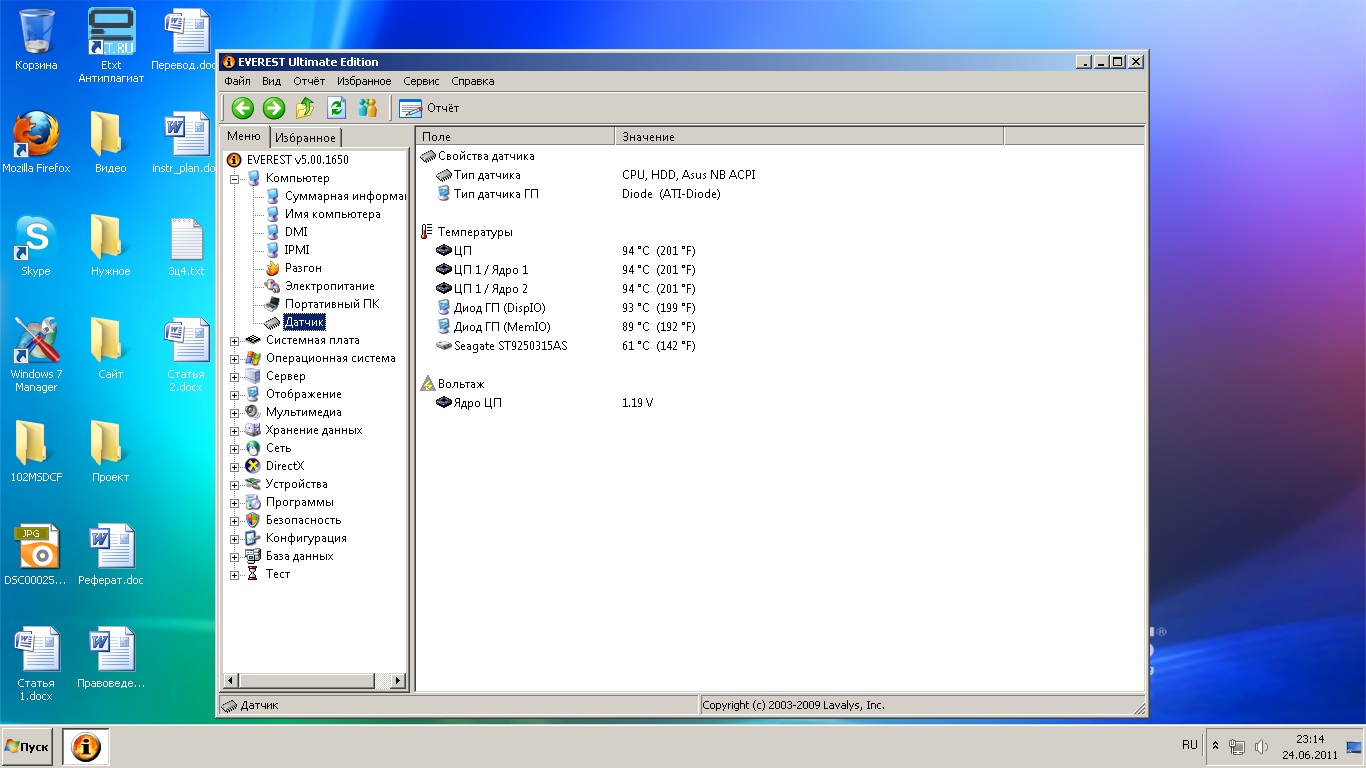Open the Отчёт report toolbar button
1366x768 pixels.
pyautogui.click(x=429, y=108)
